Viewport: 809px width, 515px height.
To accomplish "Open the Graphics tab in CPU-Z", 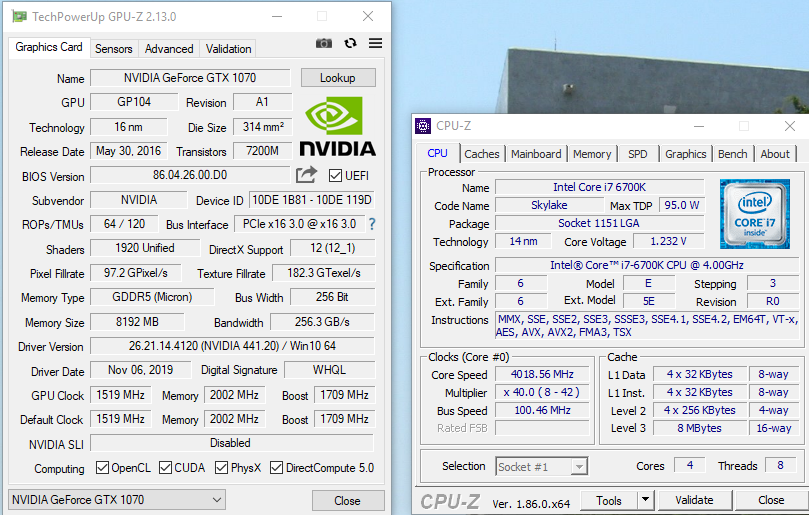I will pos(685,154).
